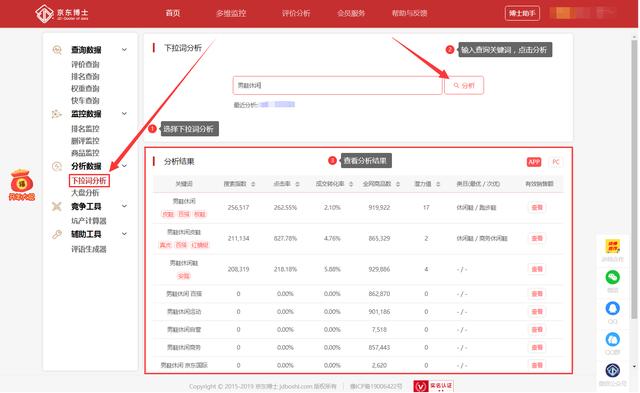Click the QQ群 group icon in the right sidebar
This screenshot has width=640, height=393.
click(613, 340)
